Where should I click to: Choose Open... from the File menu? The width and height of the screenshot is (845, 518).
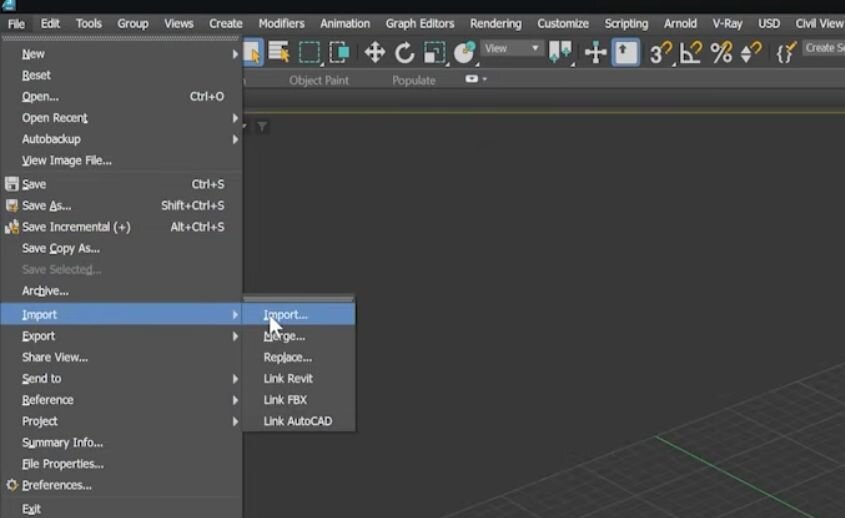click(x=121, y=96)
